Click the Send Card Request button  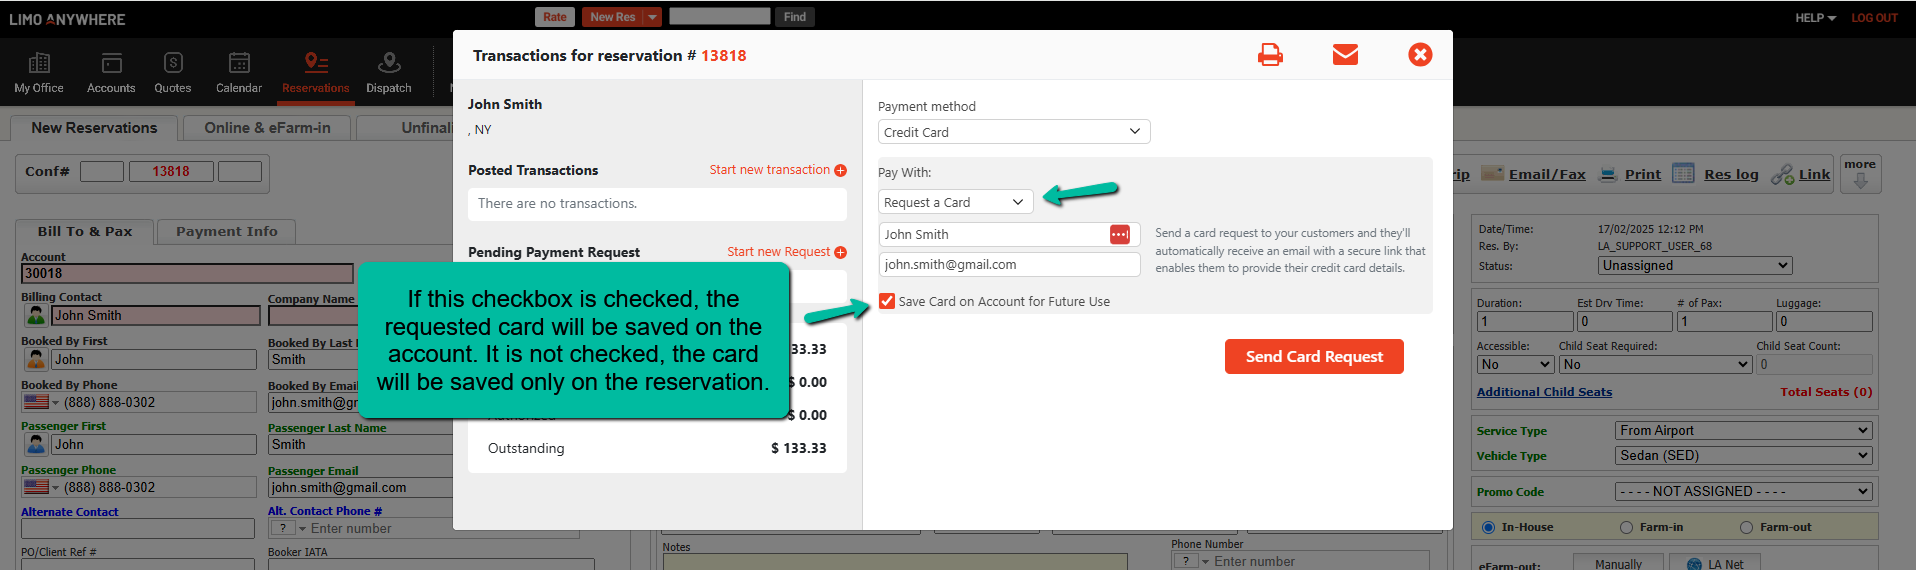coord(1314,357)
